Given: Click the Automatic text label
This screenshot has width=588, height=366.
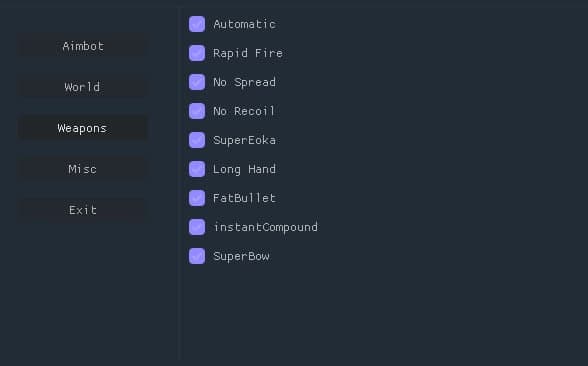Looking at the screenshot, I should pos(244,24).
